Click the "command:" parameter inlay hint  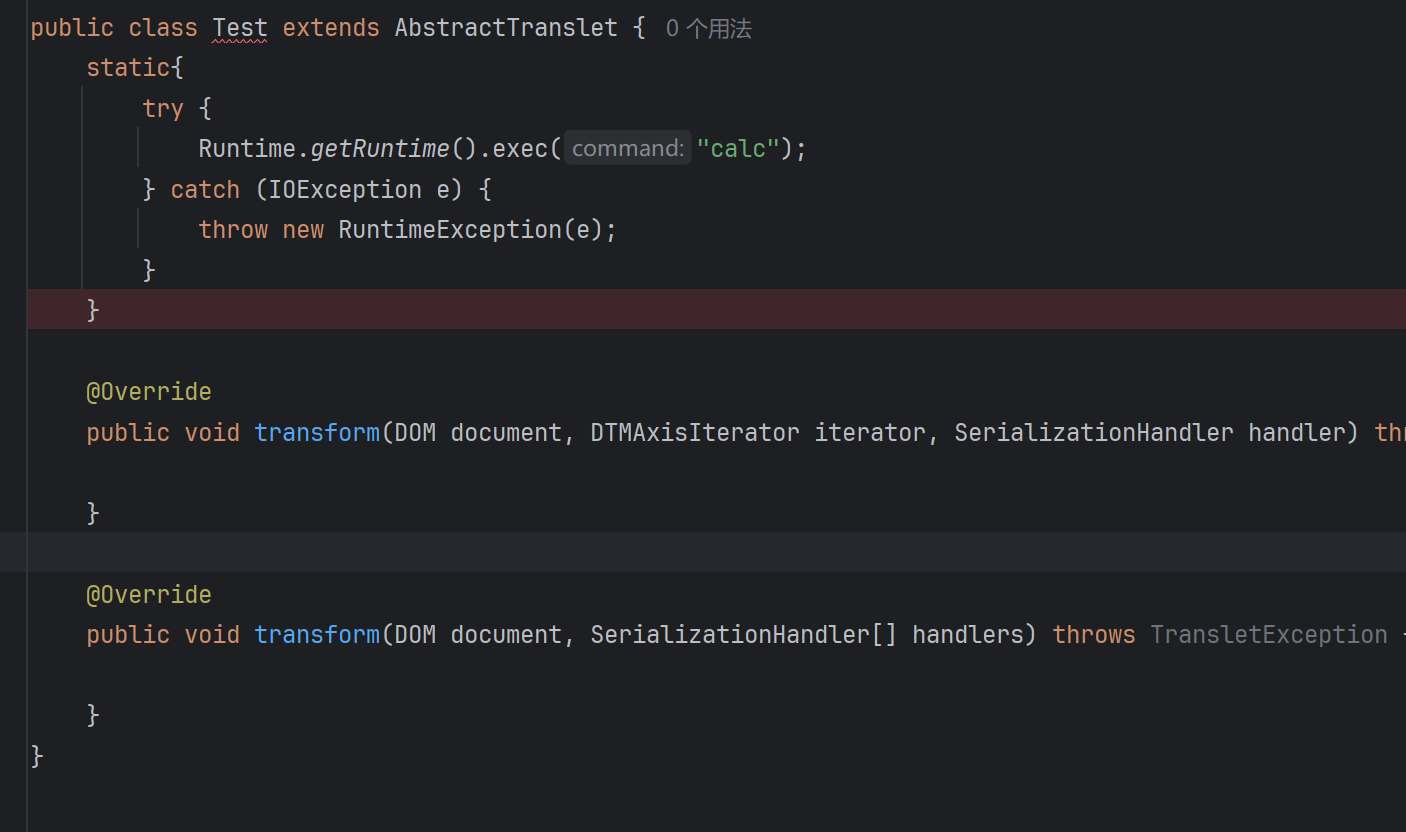627,149
